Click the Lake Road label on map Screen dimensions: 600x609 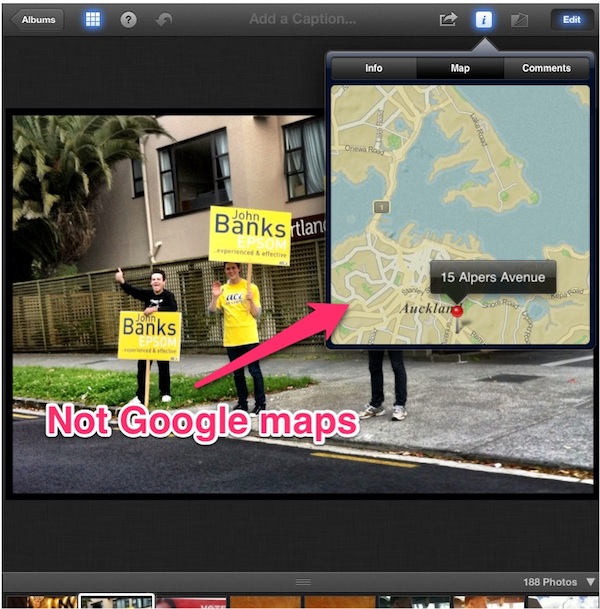[478, 129]
